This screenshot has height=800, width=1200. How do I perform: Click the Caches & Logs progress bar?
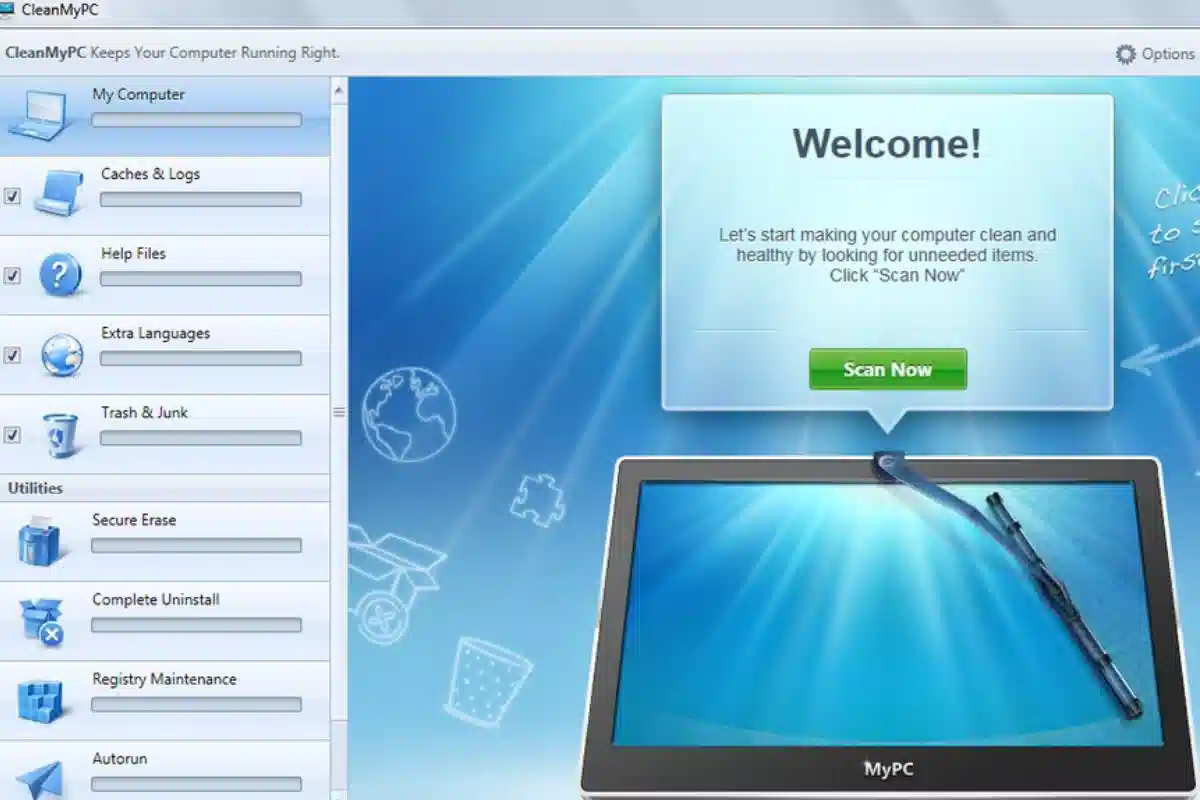(x=200, y=199)
